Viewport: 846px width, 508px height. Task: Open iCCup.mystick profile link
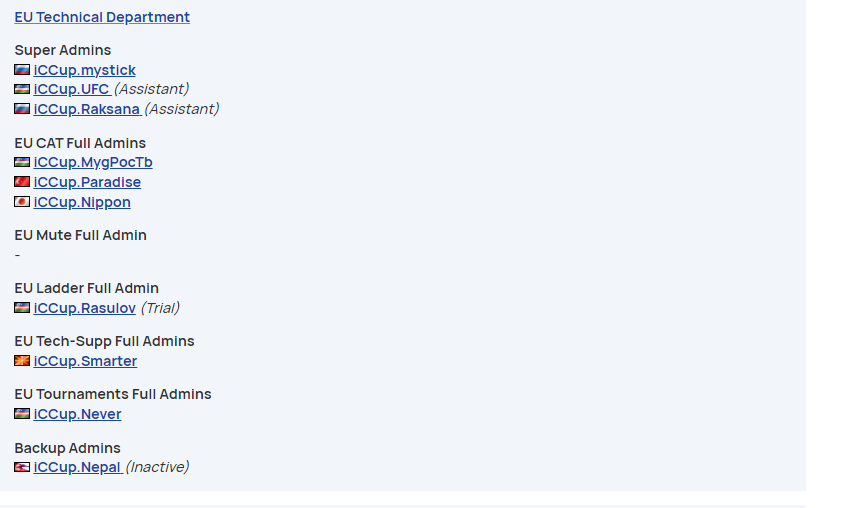[85, 70]
